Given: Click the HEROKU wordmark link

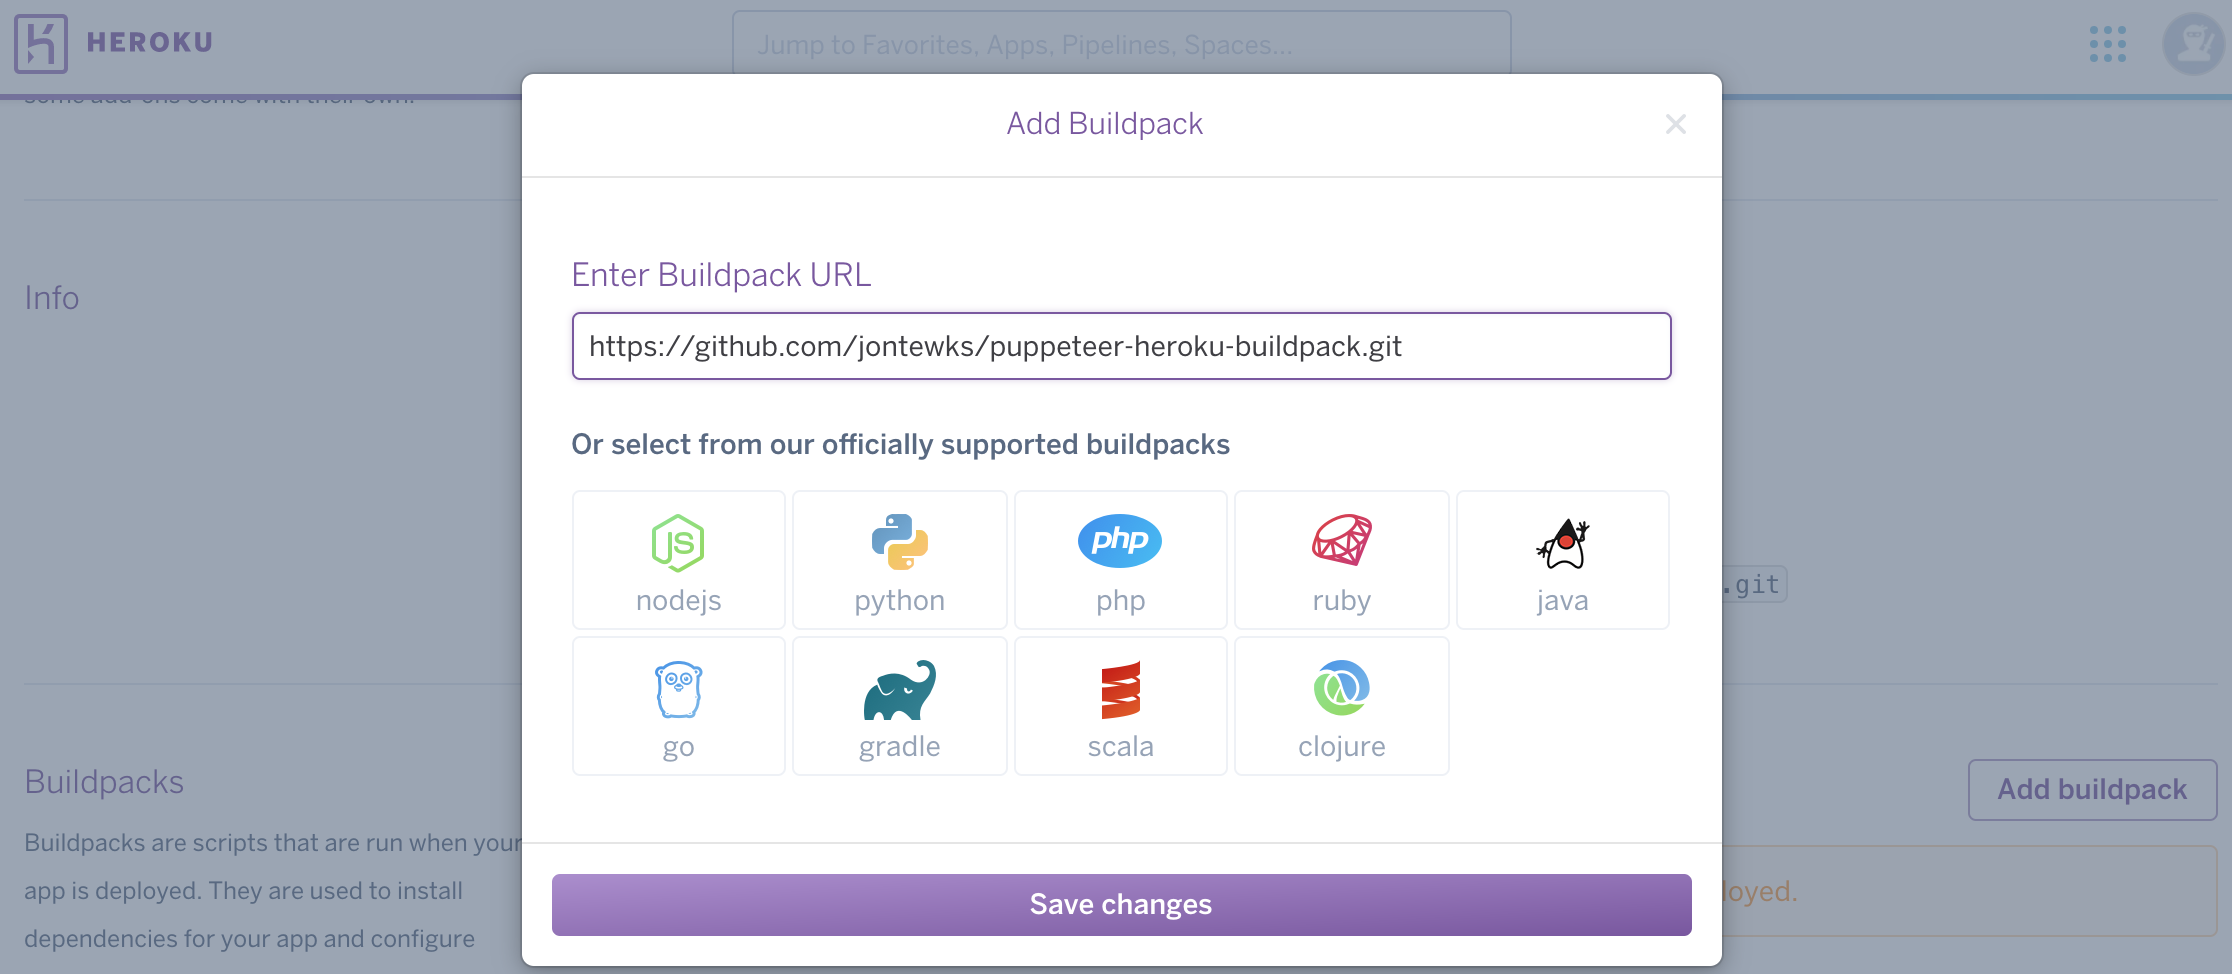Looking at the screenshot, I should 150,43.
